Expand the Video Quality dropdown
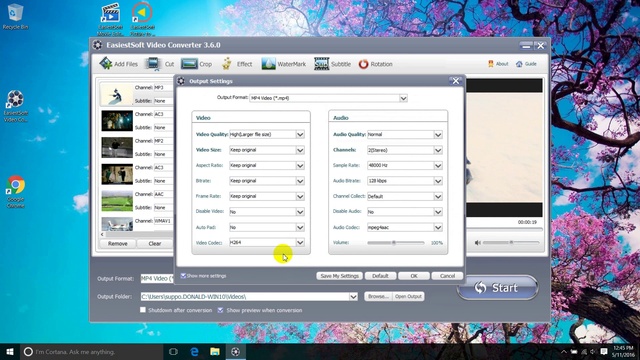Viewport: 640px width, 360px height. (300, 134)
